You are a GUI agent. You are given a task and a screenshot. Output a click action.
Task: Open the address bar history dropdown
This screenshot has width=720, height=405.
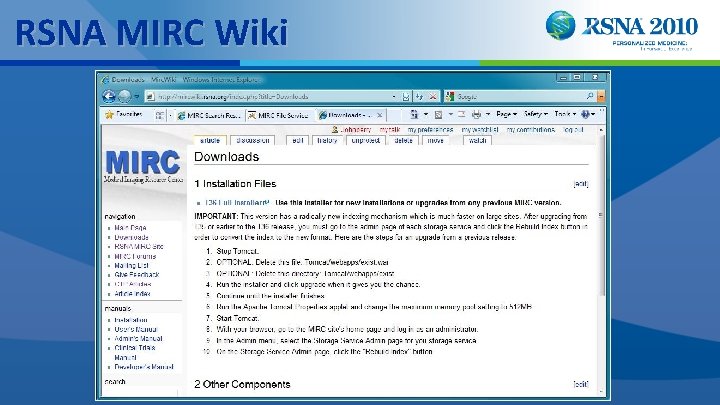pyautogui.click(x=394, y=96)
